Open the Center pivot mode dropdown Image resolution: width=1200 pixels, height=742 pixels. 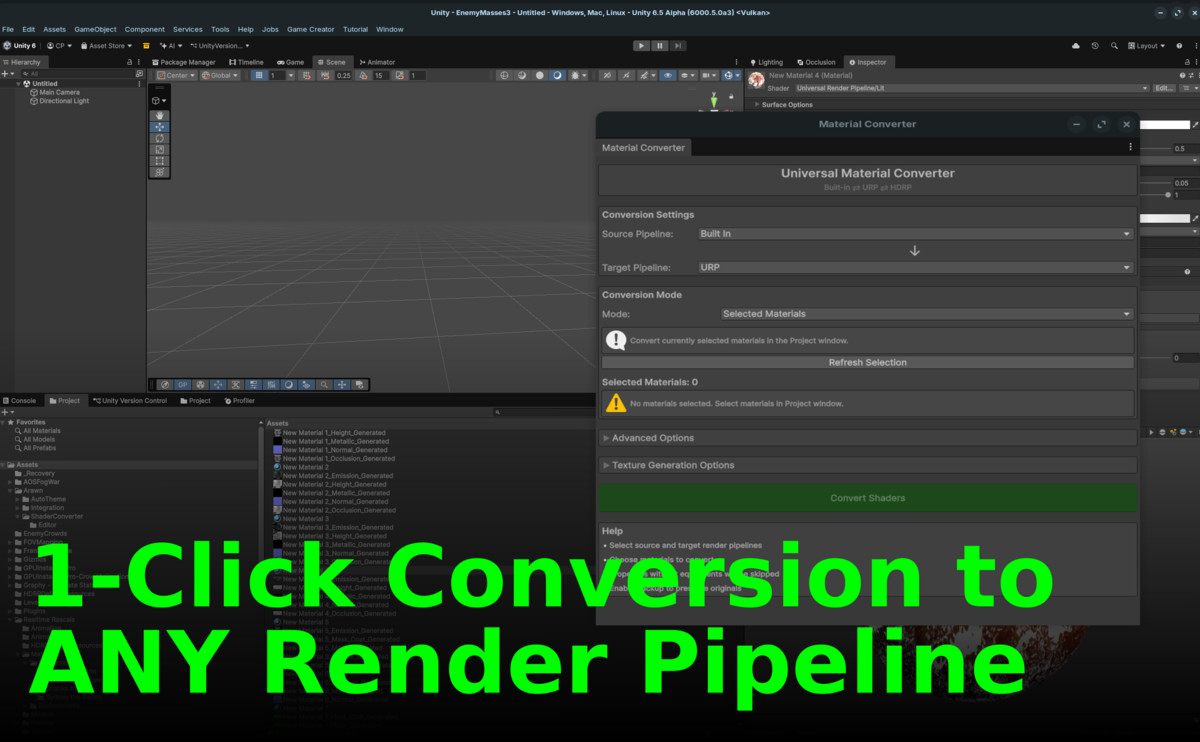pyautogui.click(x=175, y=75)
